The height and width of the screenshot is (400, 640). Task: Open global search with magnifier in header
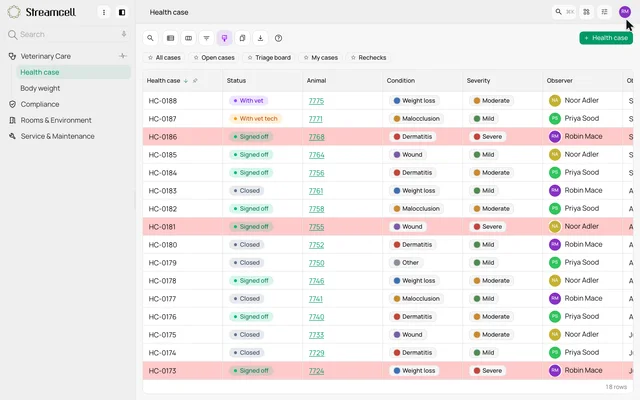(x=564, y=12)
